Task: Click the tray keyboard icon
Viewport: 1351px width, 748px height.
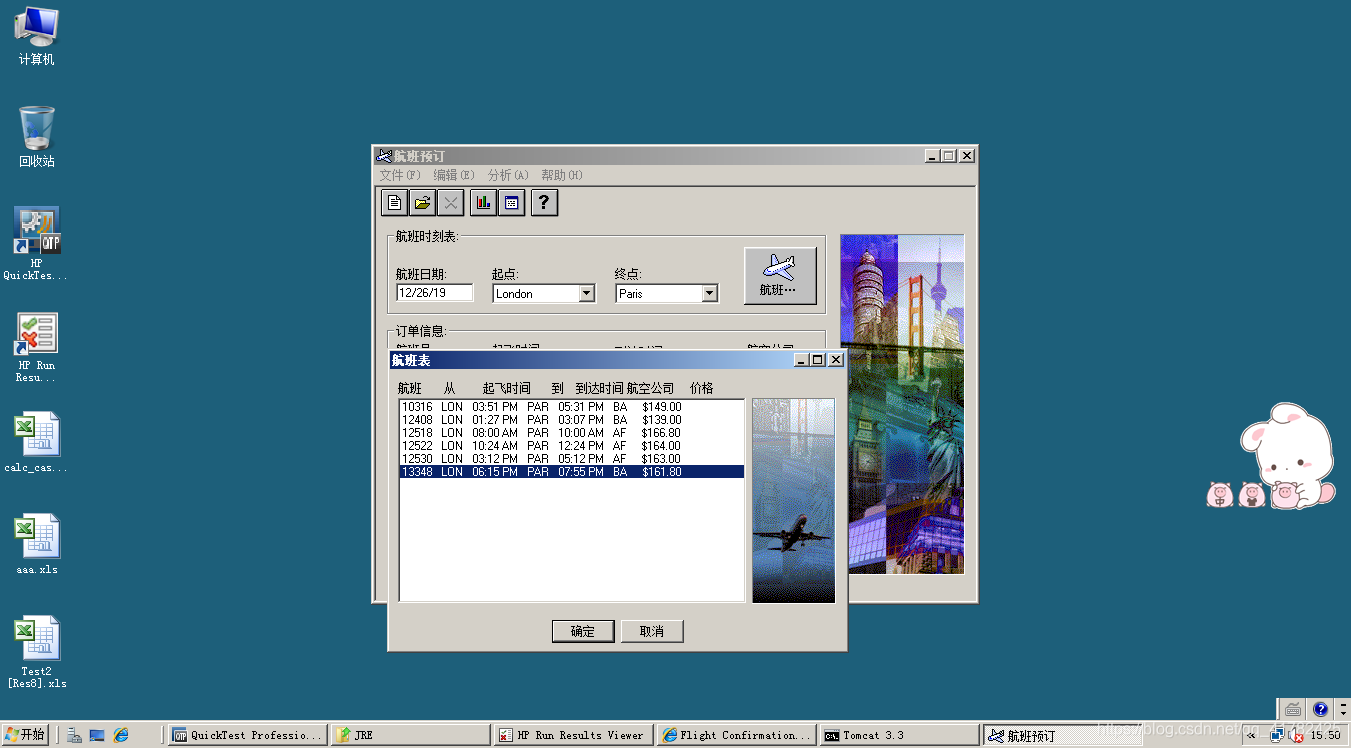Action: pyautogui.click(x=1294, y=708)
